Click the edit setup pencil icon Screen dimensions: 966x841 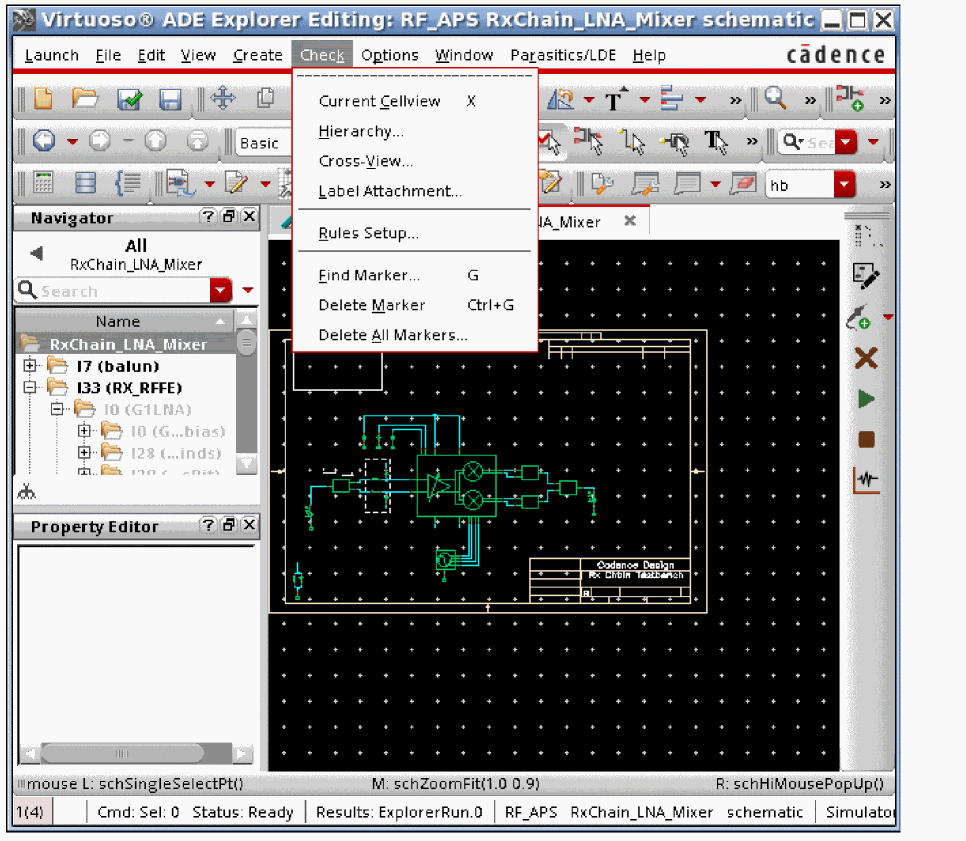pyautogui.click(x=865, y=275)
